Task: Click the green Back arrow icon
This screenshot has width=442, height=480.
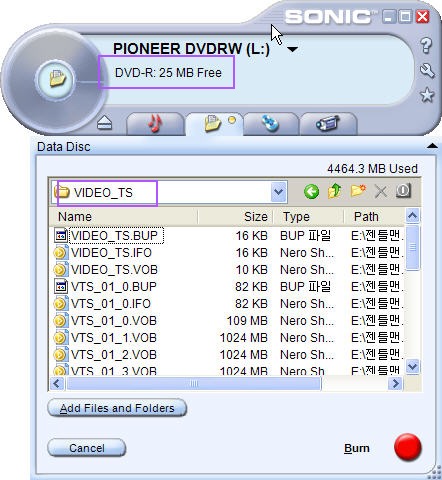Action: 311,192
